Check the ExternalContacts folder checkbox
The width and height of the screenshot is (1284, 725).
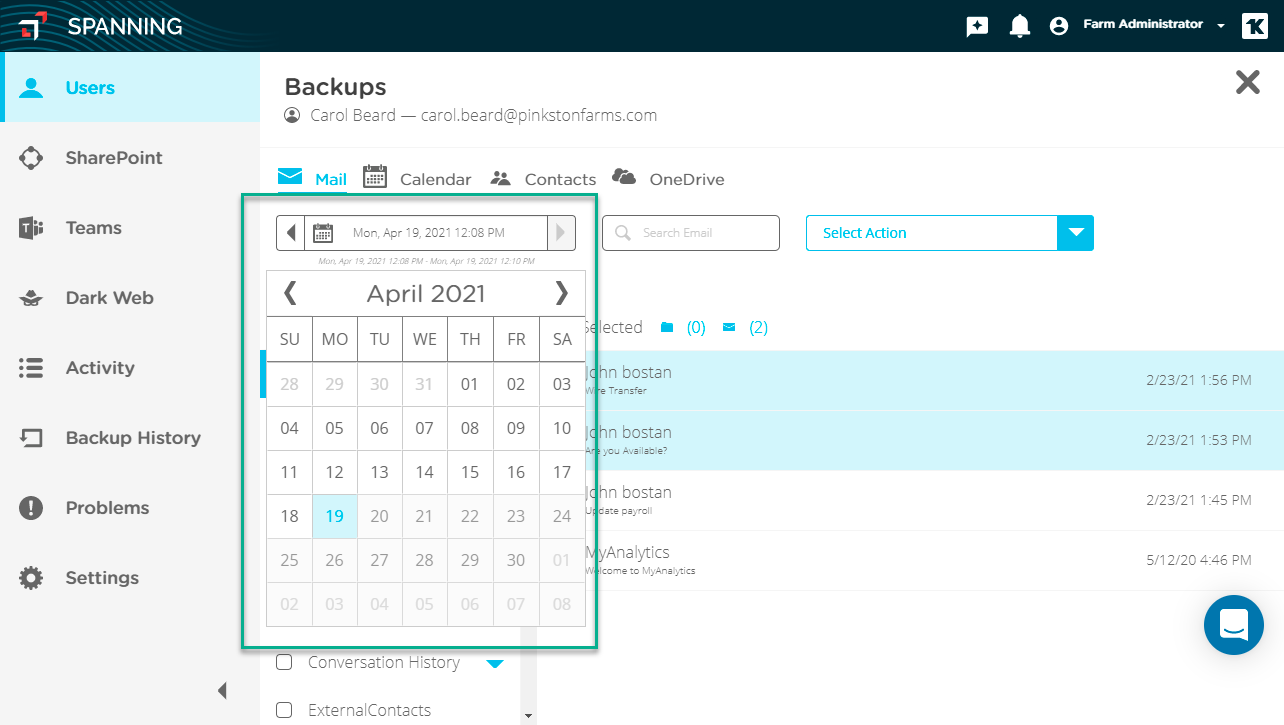284,710
